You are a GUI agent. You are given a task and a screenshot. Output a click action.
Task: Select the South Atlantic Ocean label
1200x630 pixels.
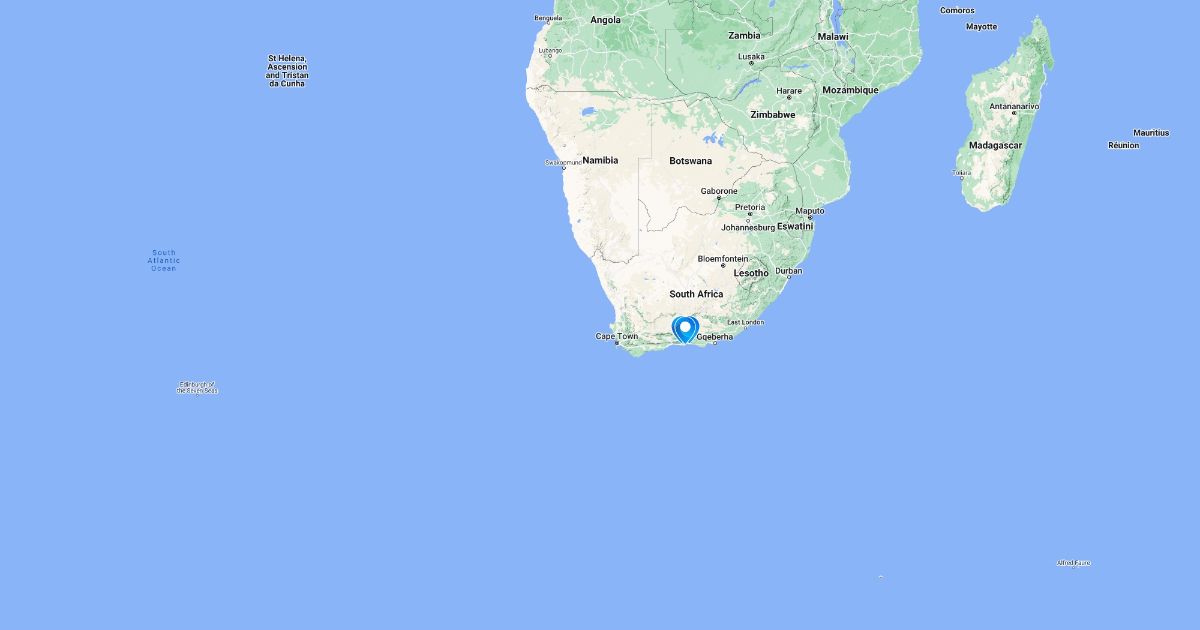coord(163,260)
